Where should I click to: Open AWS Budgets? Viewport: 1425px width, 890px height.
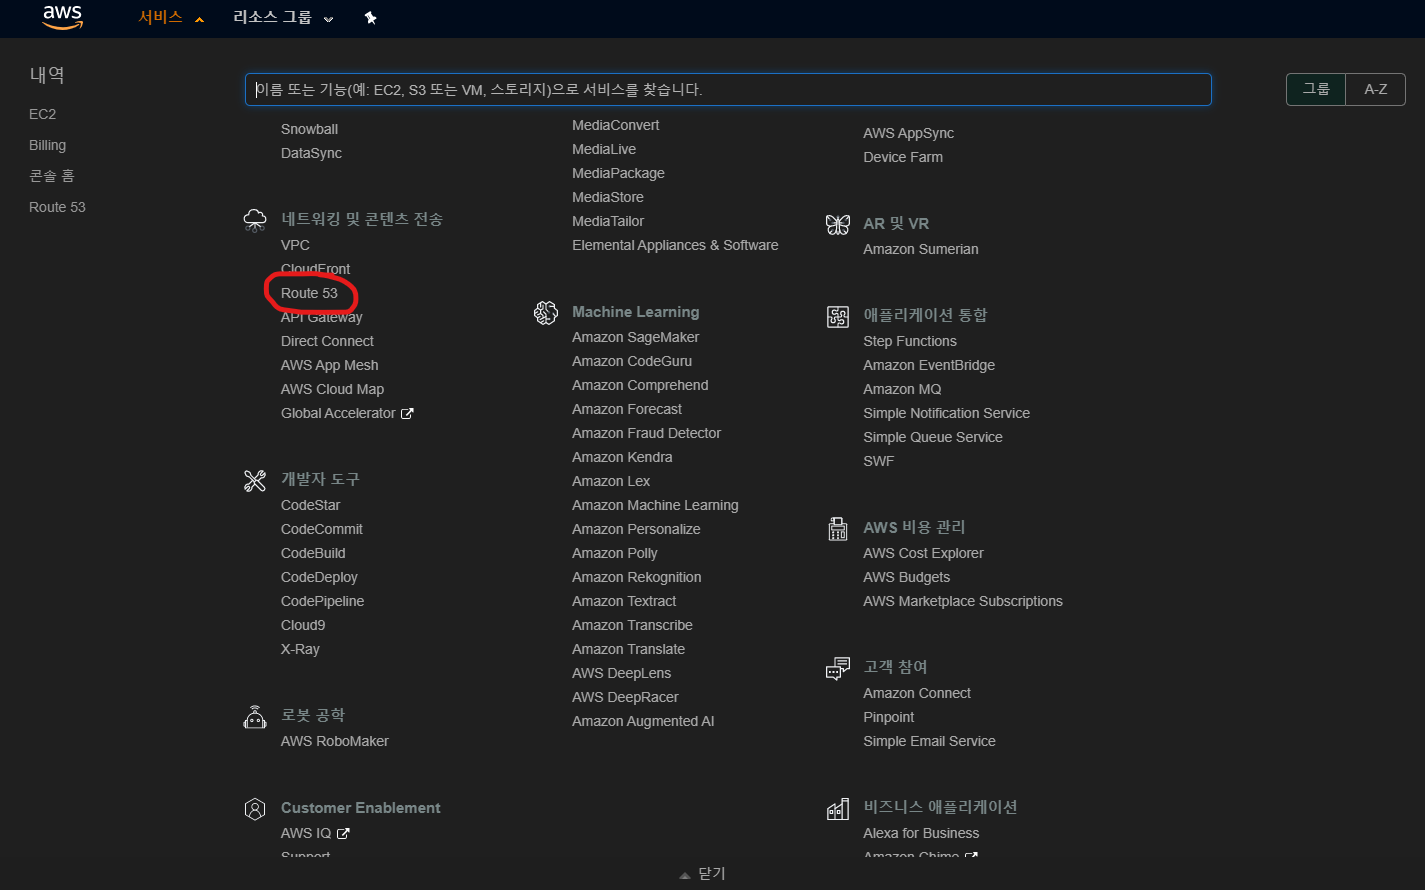(907, 577)
